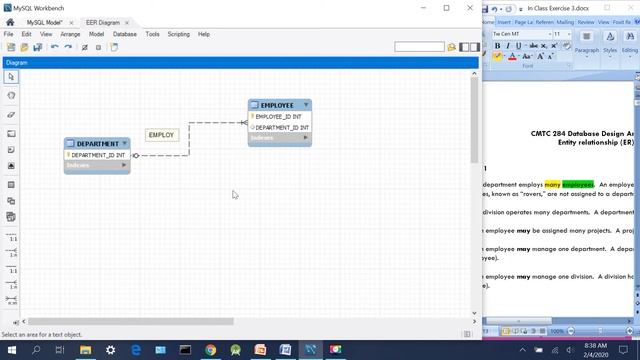This screenshot has width=640, height=360.
Task: Open the font name dropdown in Word
Action: coord(549,34)
